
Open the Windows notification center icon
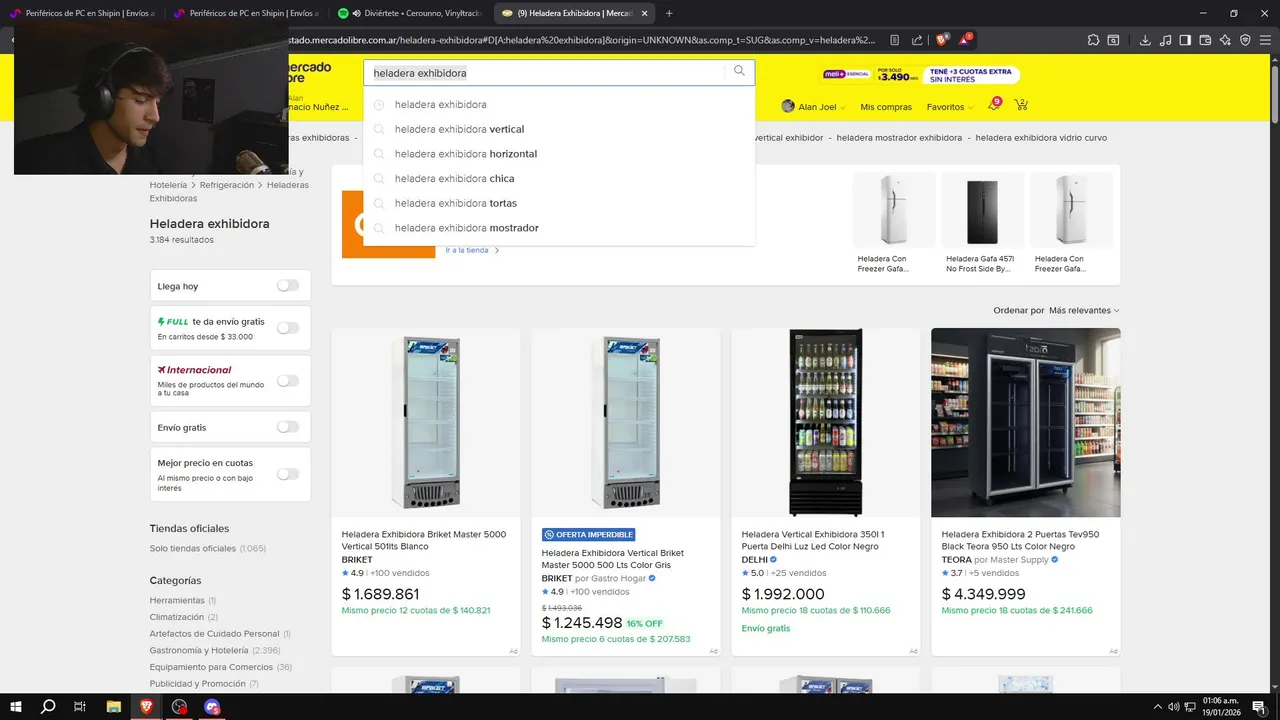1259,707
